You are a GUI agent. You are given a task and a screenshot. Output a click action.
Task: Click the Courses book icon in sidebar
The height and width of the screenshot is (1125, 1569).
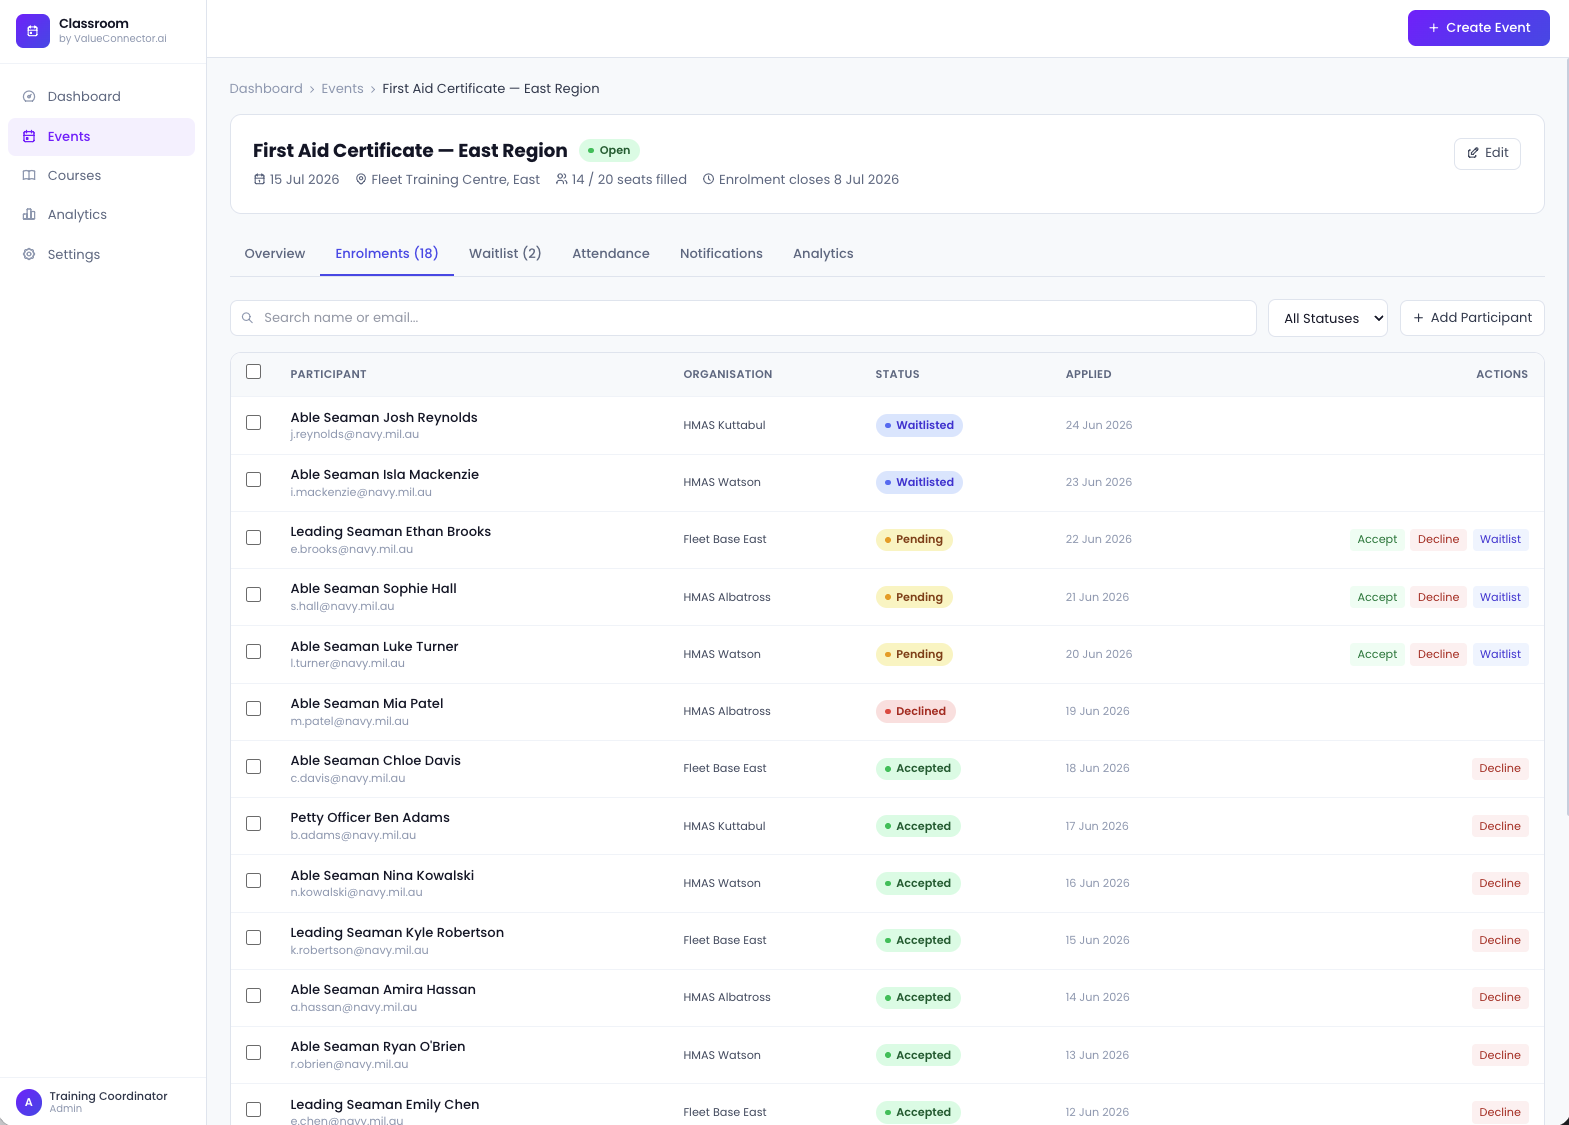coord(29,176)
